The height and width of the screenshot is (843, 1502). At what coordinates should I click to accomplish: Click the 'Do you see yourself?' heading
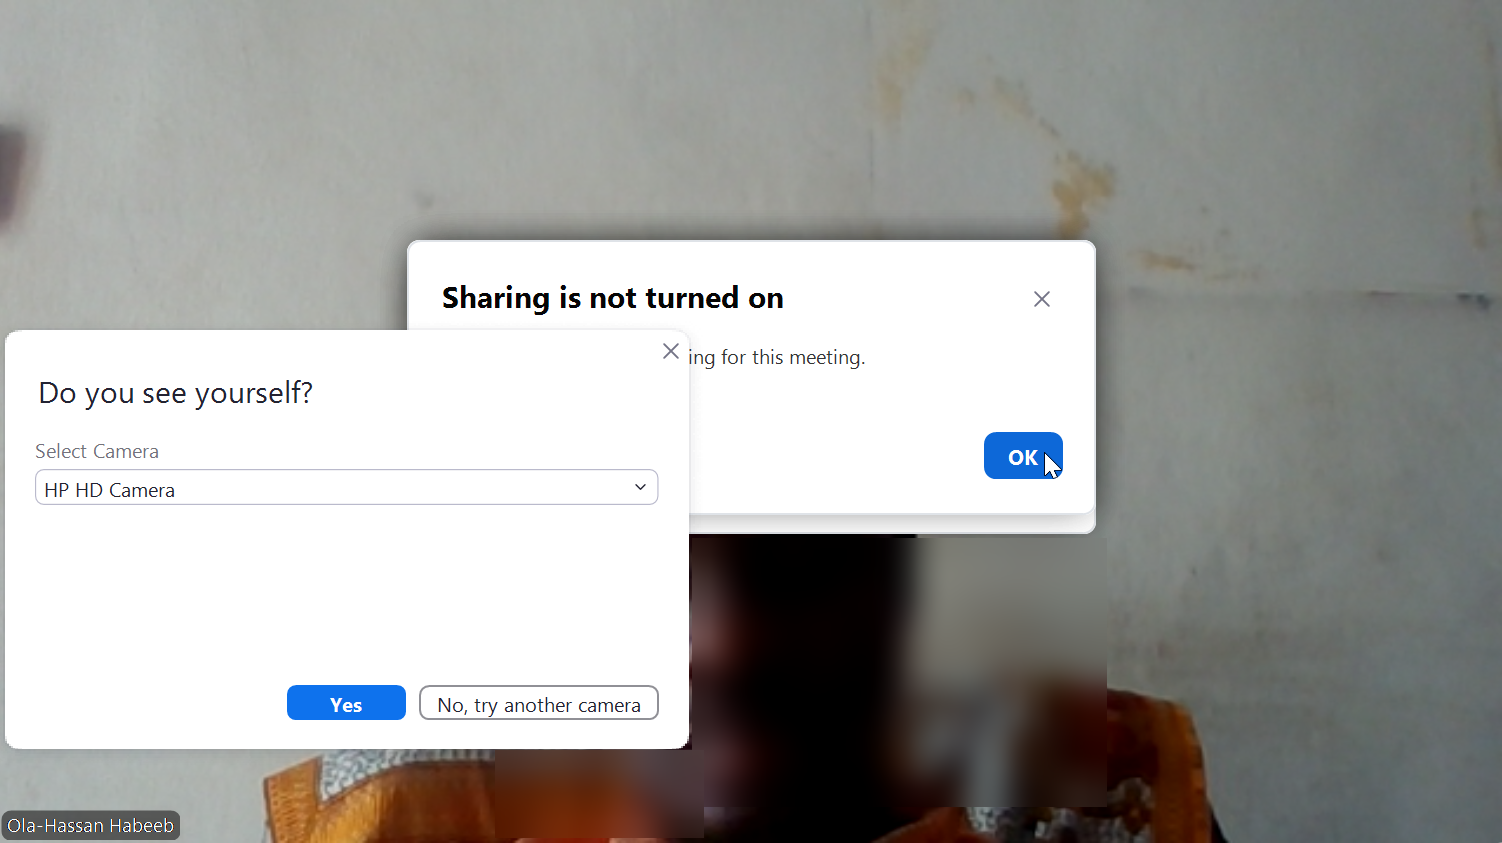click(x=176, y=393)
